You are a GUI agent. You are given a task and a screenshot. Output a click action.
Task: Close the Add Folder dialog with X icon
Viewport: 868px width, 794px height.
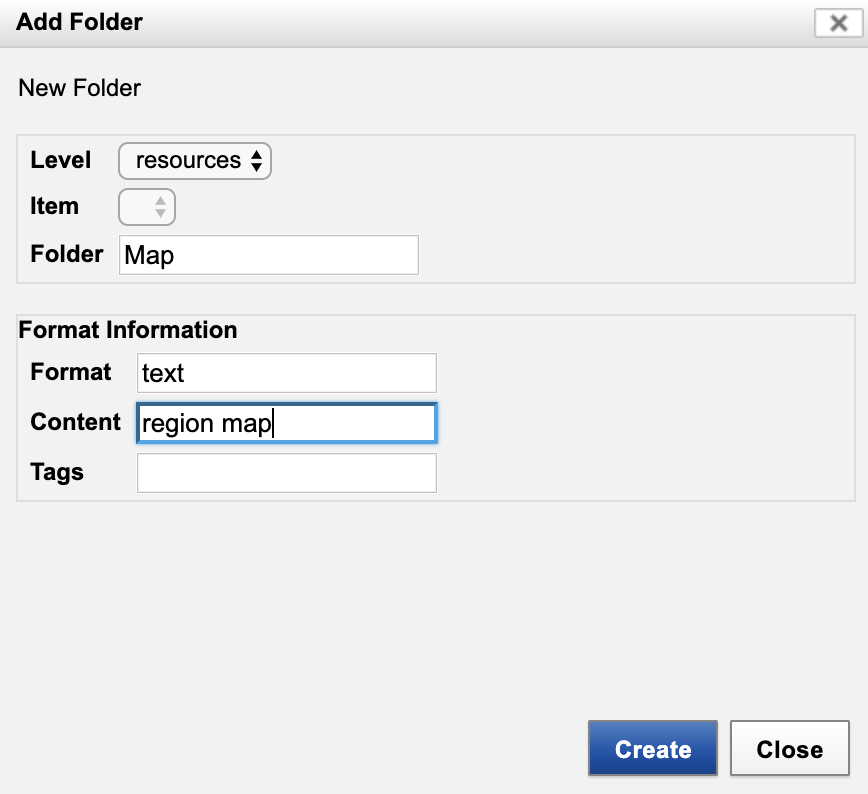839,23
